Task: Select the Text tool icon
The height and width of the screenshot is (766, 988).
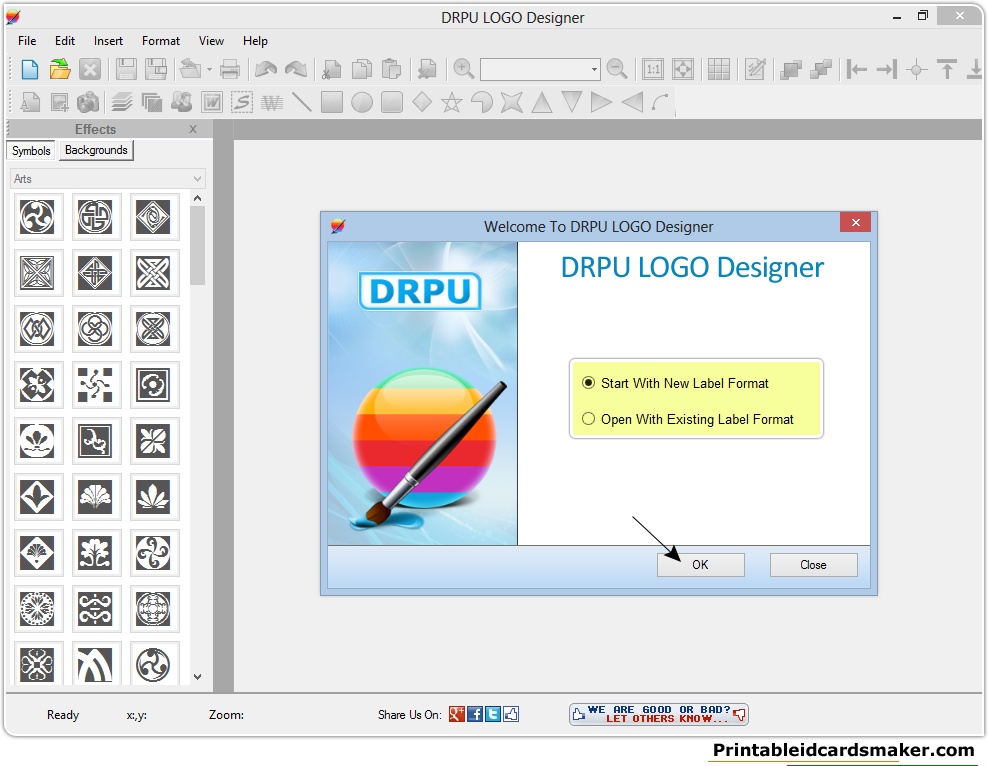Action: pos(30,102)
